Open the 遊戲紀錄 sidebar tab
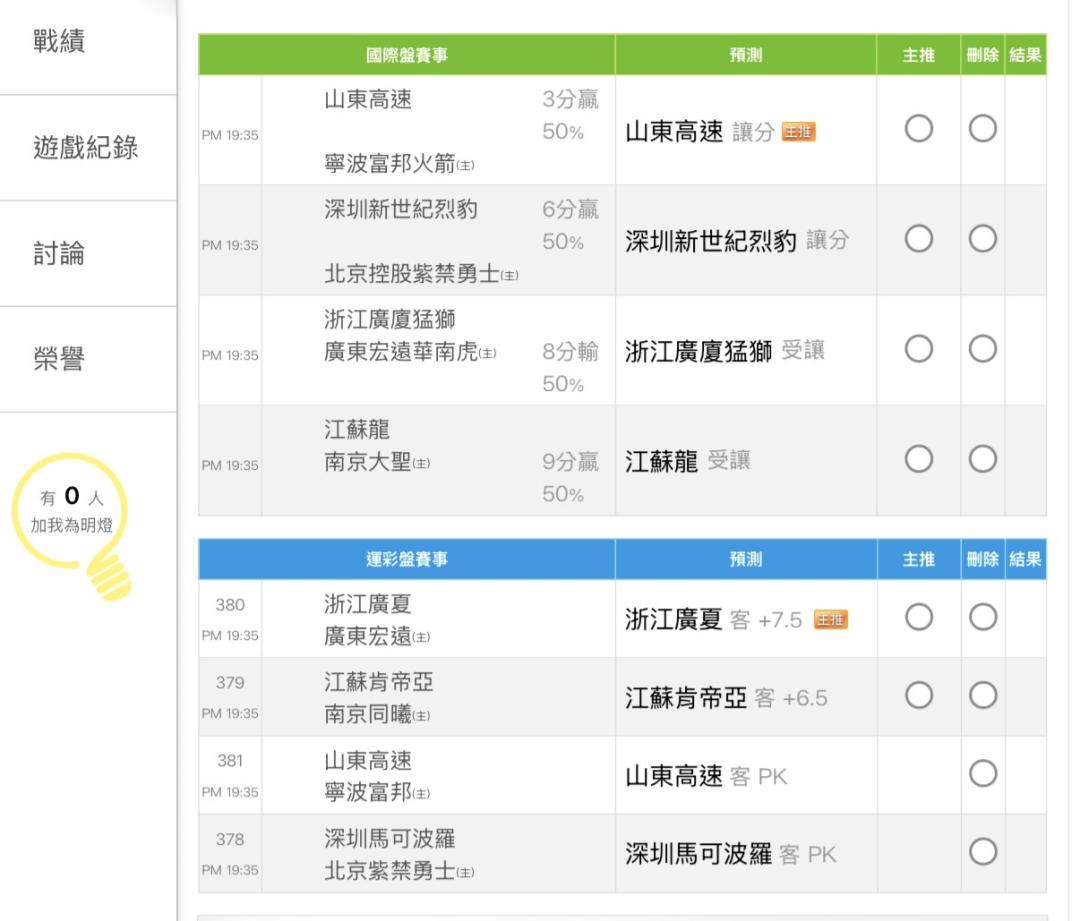Image resolution: width=1080 pixels, height=921 pixels. point(87,148)
